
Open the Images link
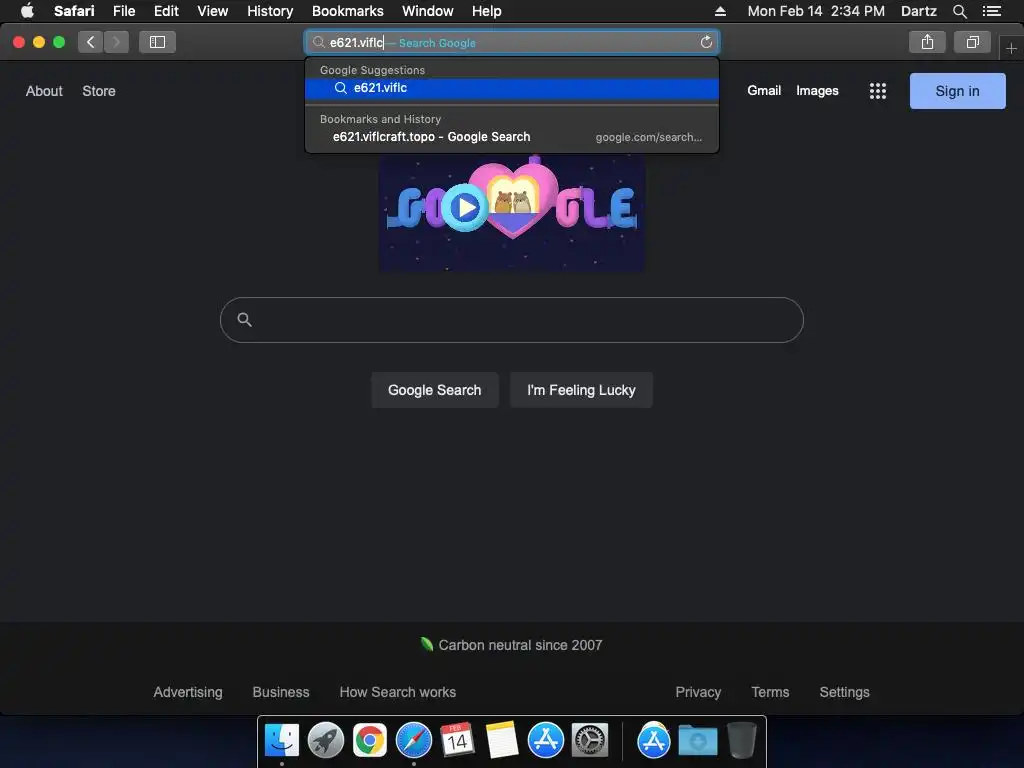[817, 91]
